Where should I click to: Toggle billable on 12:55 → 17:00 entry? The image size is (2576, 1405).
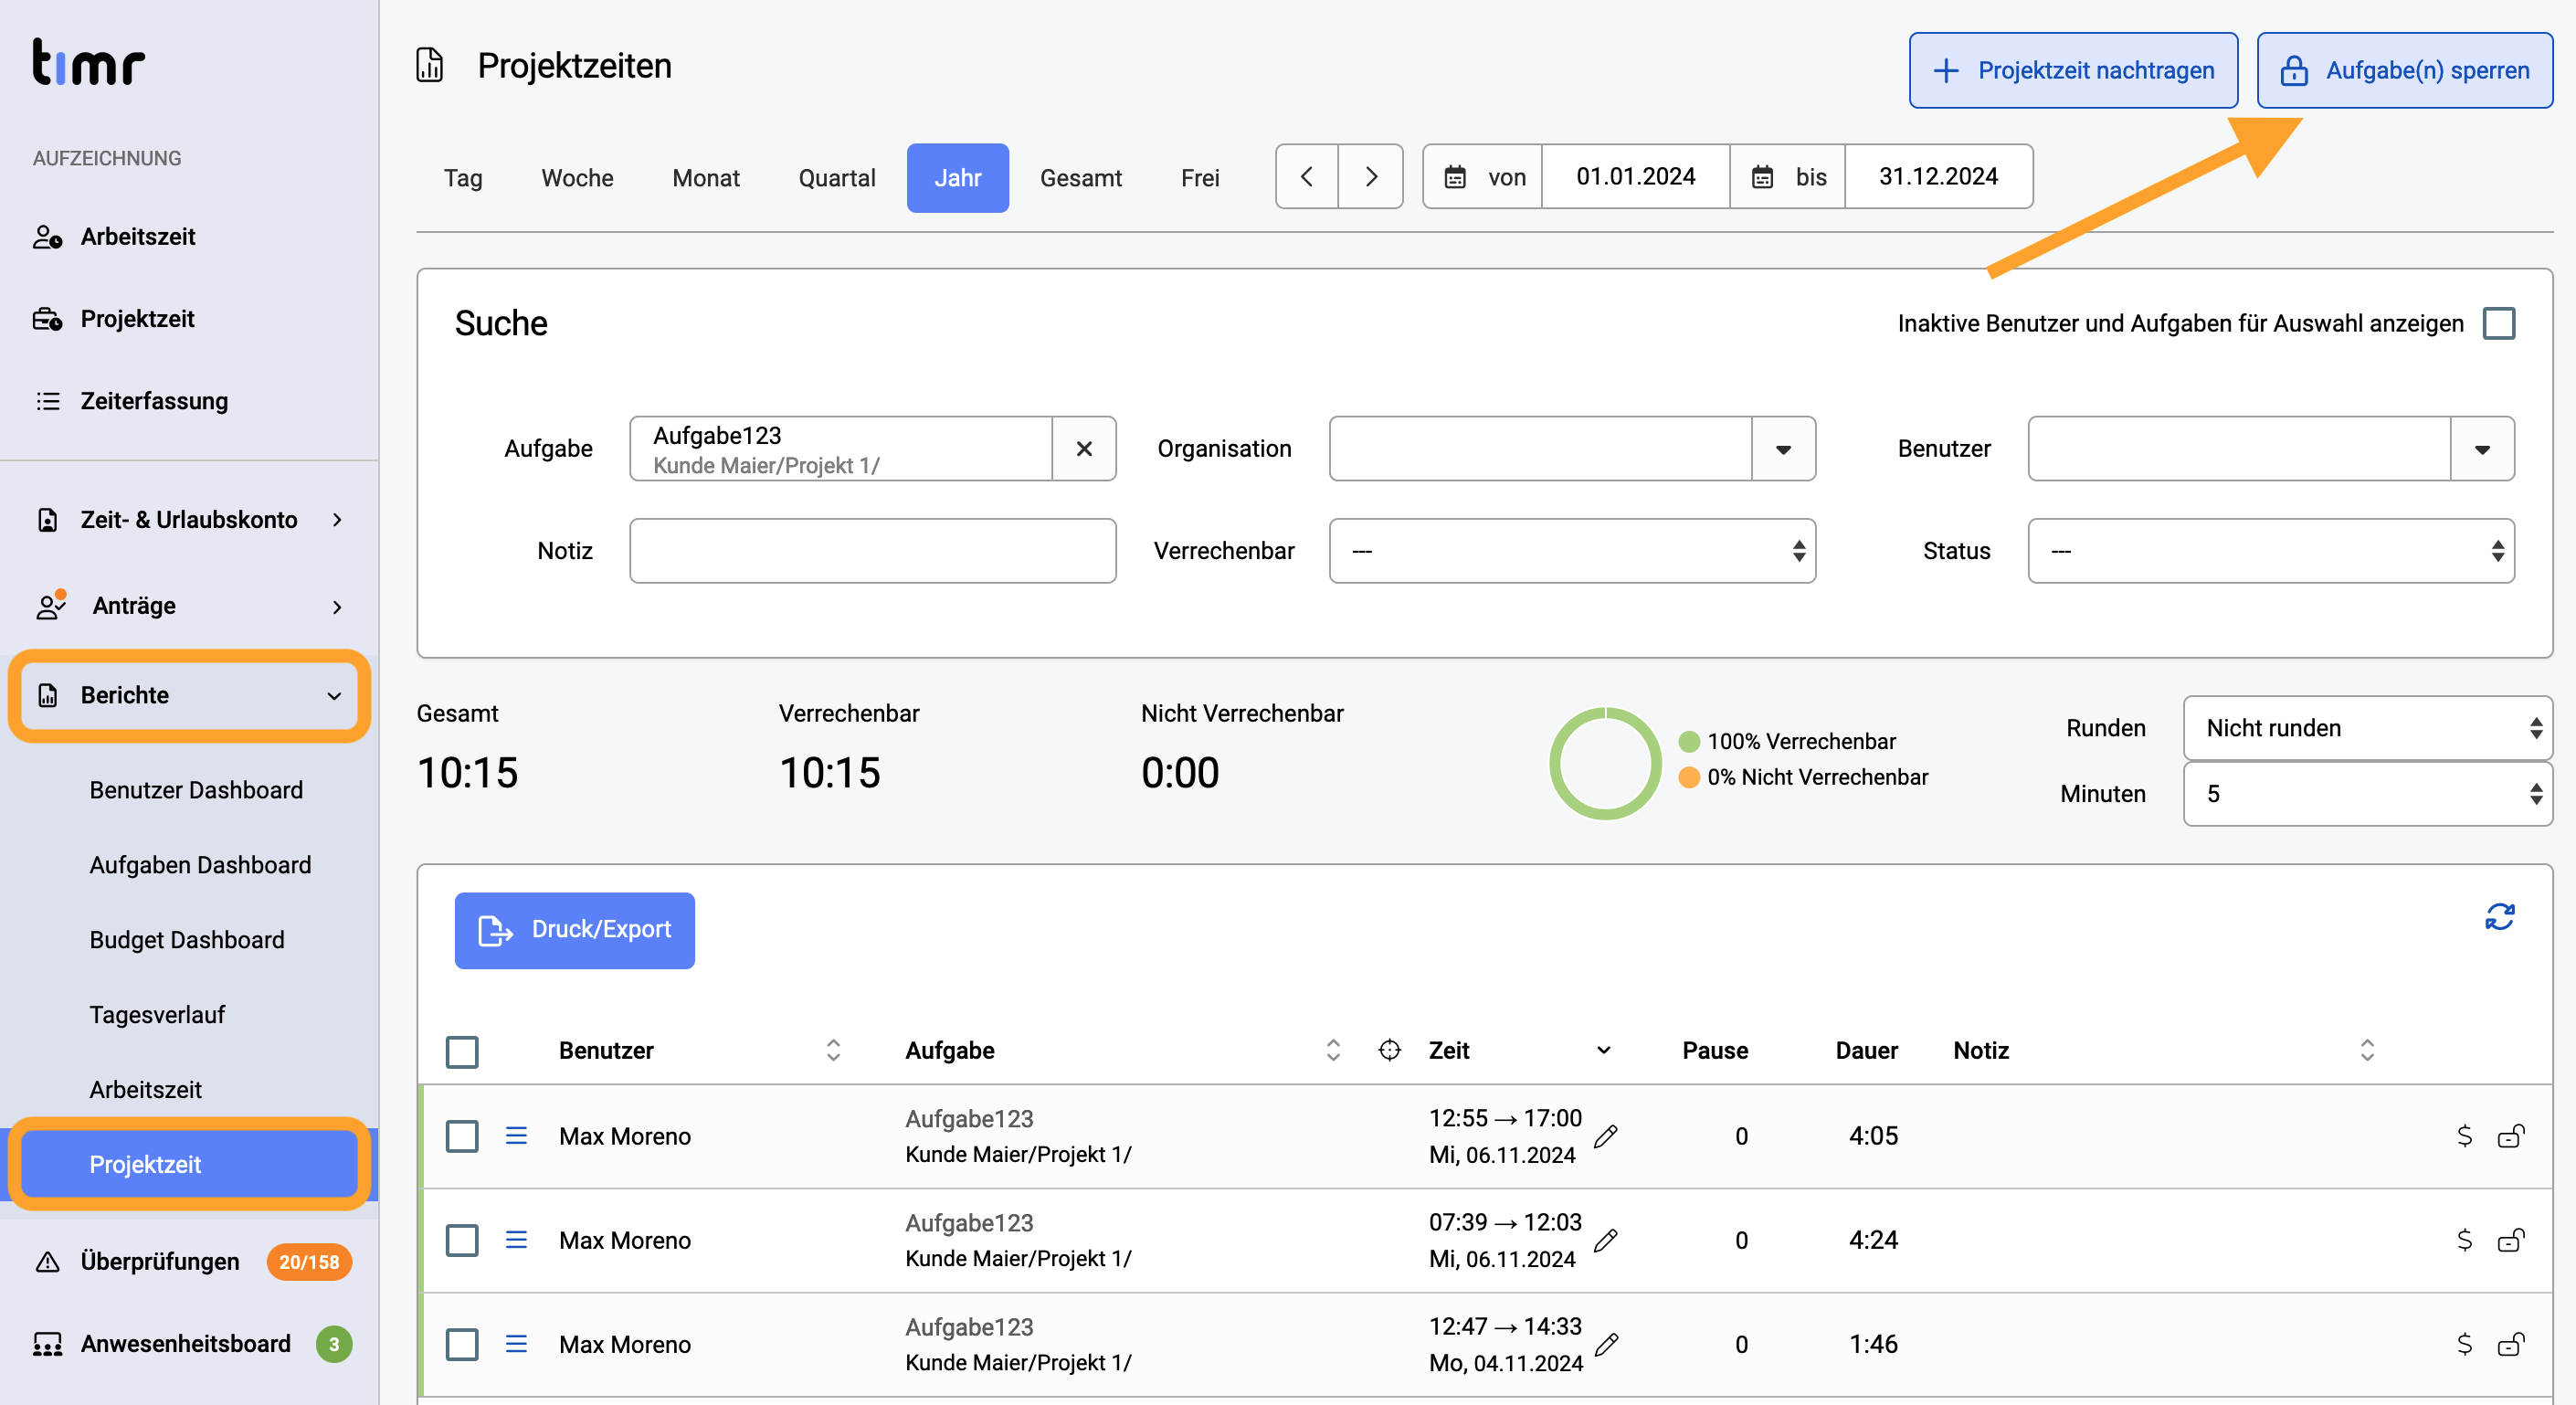pos(2464,1136)
